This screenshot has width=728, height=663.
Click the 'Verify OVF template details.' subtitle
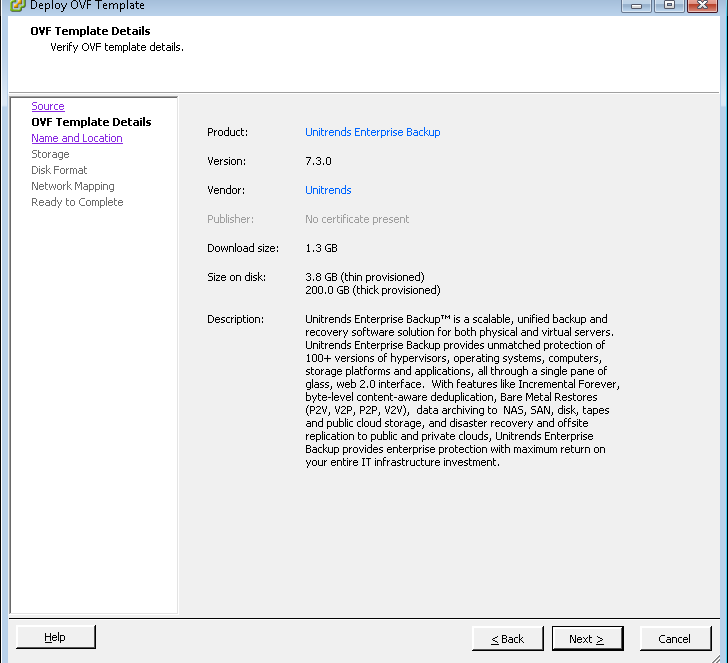coord(117,47)
